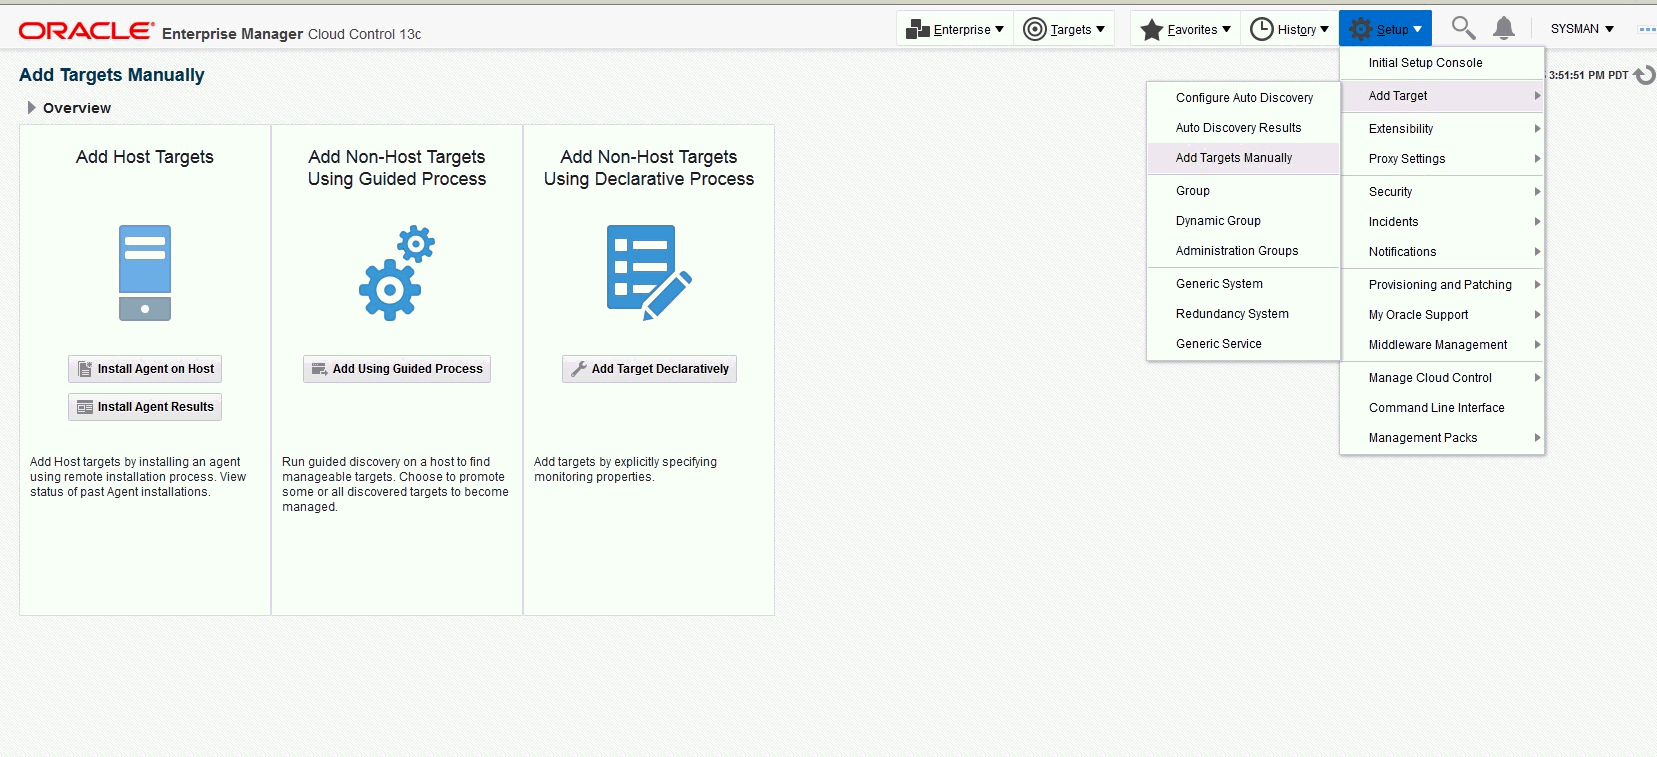Screen dimensions: 1657x757
Task: Click the guided process gears icon
Action: (397, 273)
